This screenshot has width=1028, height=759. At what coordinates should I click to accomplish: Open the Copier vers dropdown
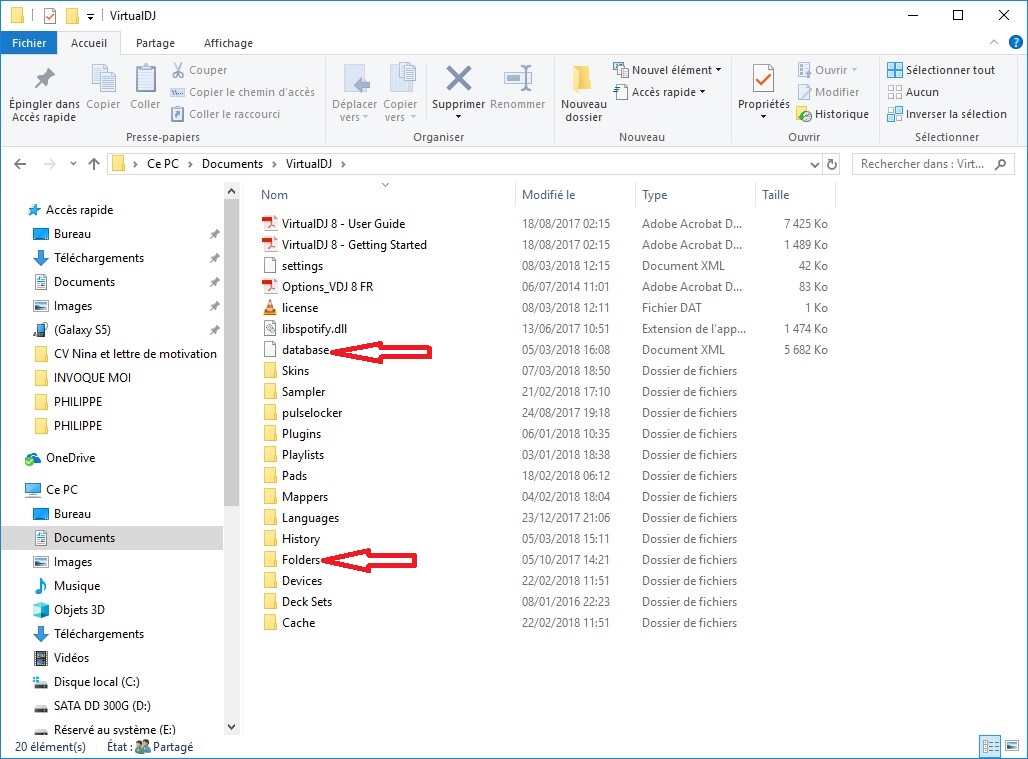pos(400,94)
